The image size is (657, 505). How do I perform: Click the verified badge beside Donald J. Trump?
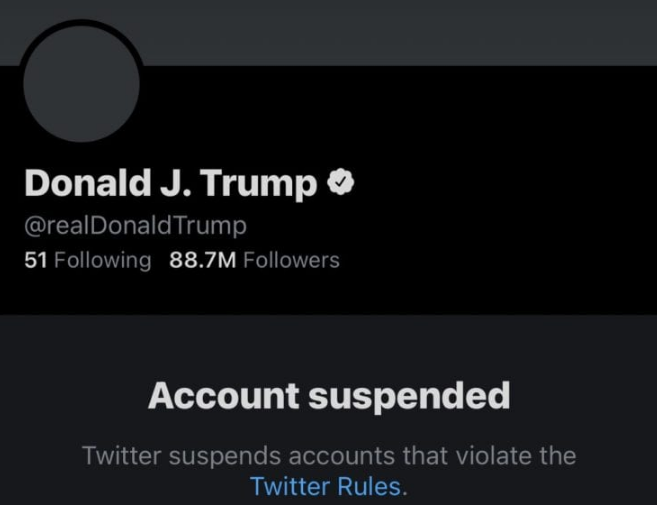[340, 181]
